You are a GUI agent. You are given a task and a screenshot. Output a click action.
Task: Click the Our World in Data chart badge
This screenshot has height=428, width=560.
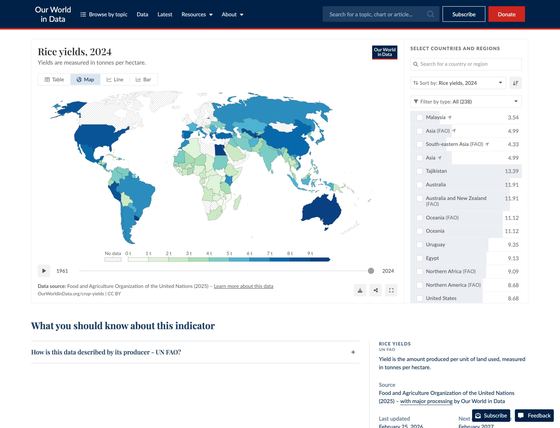(385, 52)
